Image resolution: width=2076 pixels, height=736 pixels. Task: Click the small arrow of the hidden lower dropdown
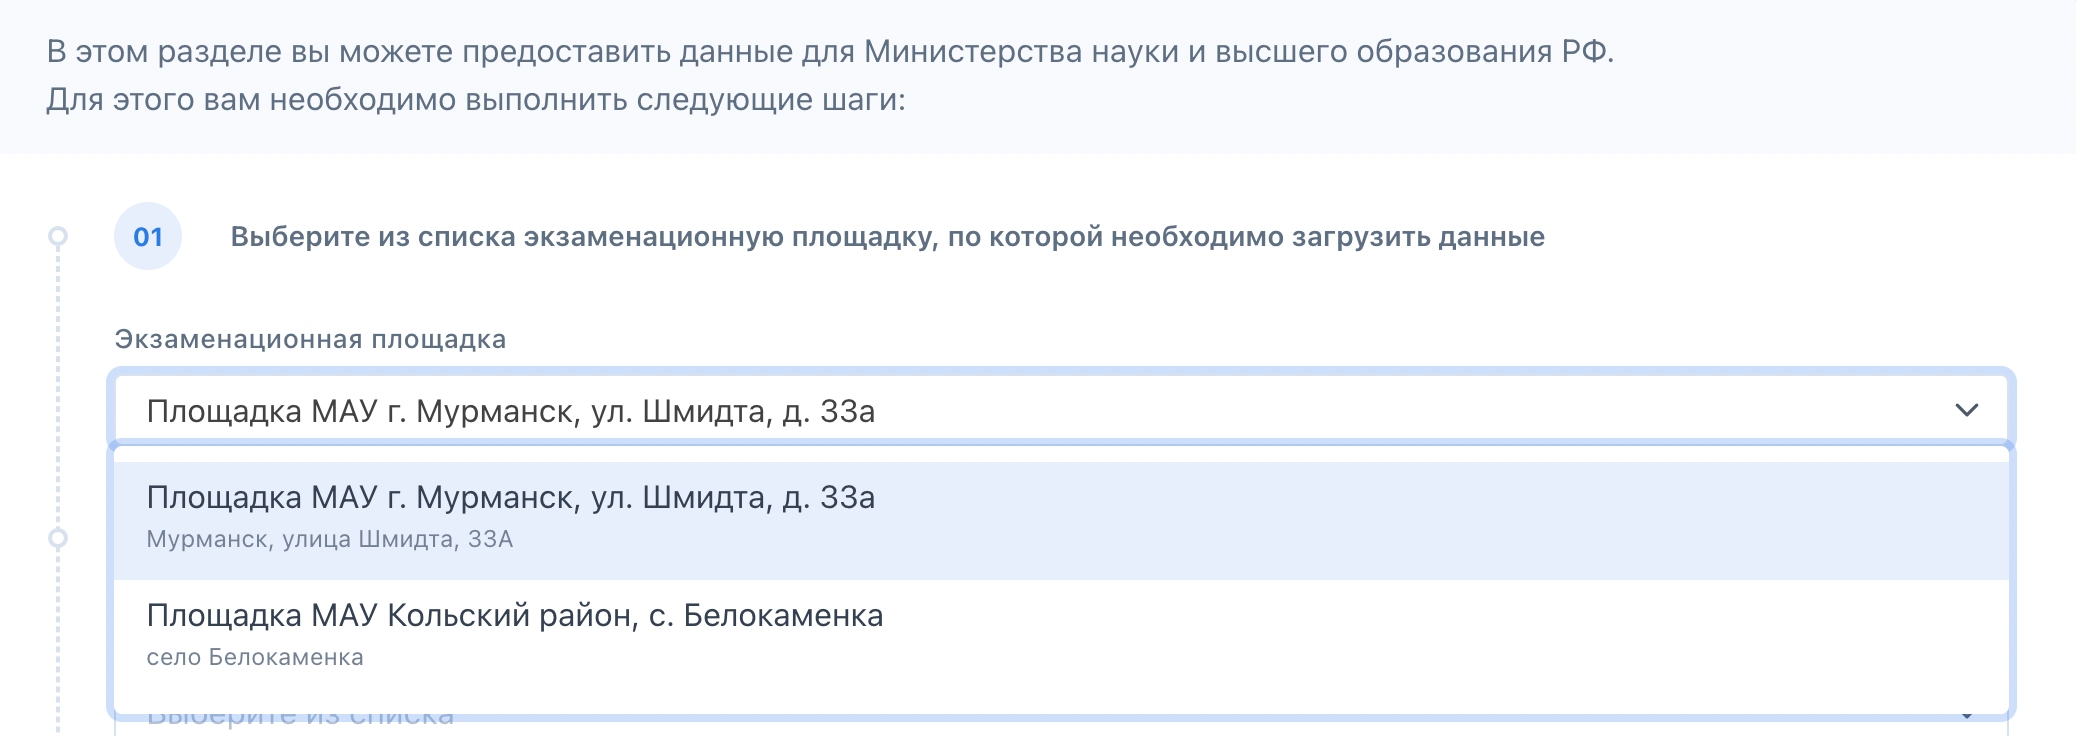tap(1966, 717)
